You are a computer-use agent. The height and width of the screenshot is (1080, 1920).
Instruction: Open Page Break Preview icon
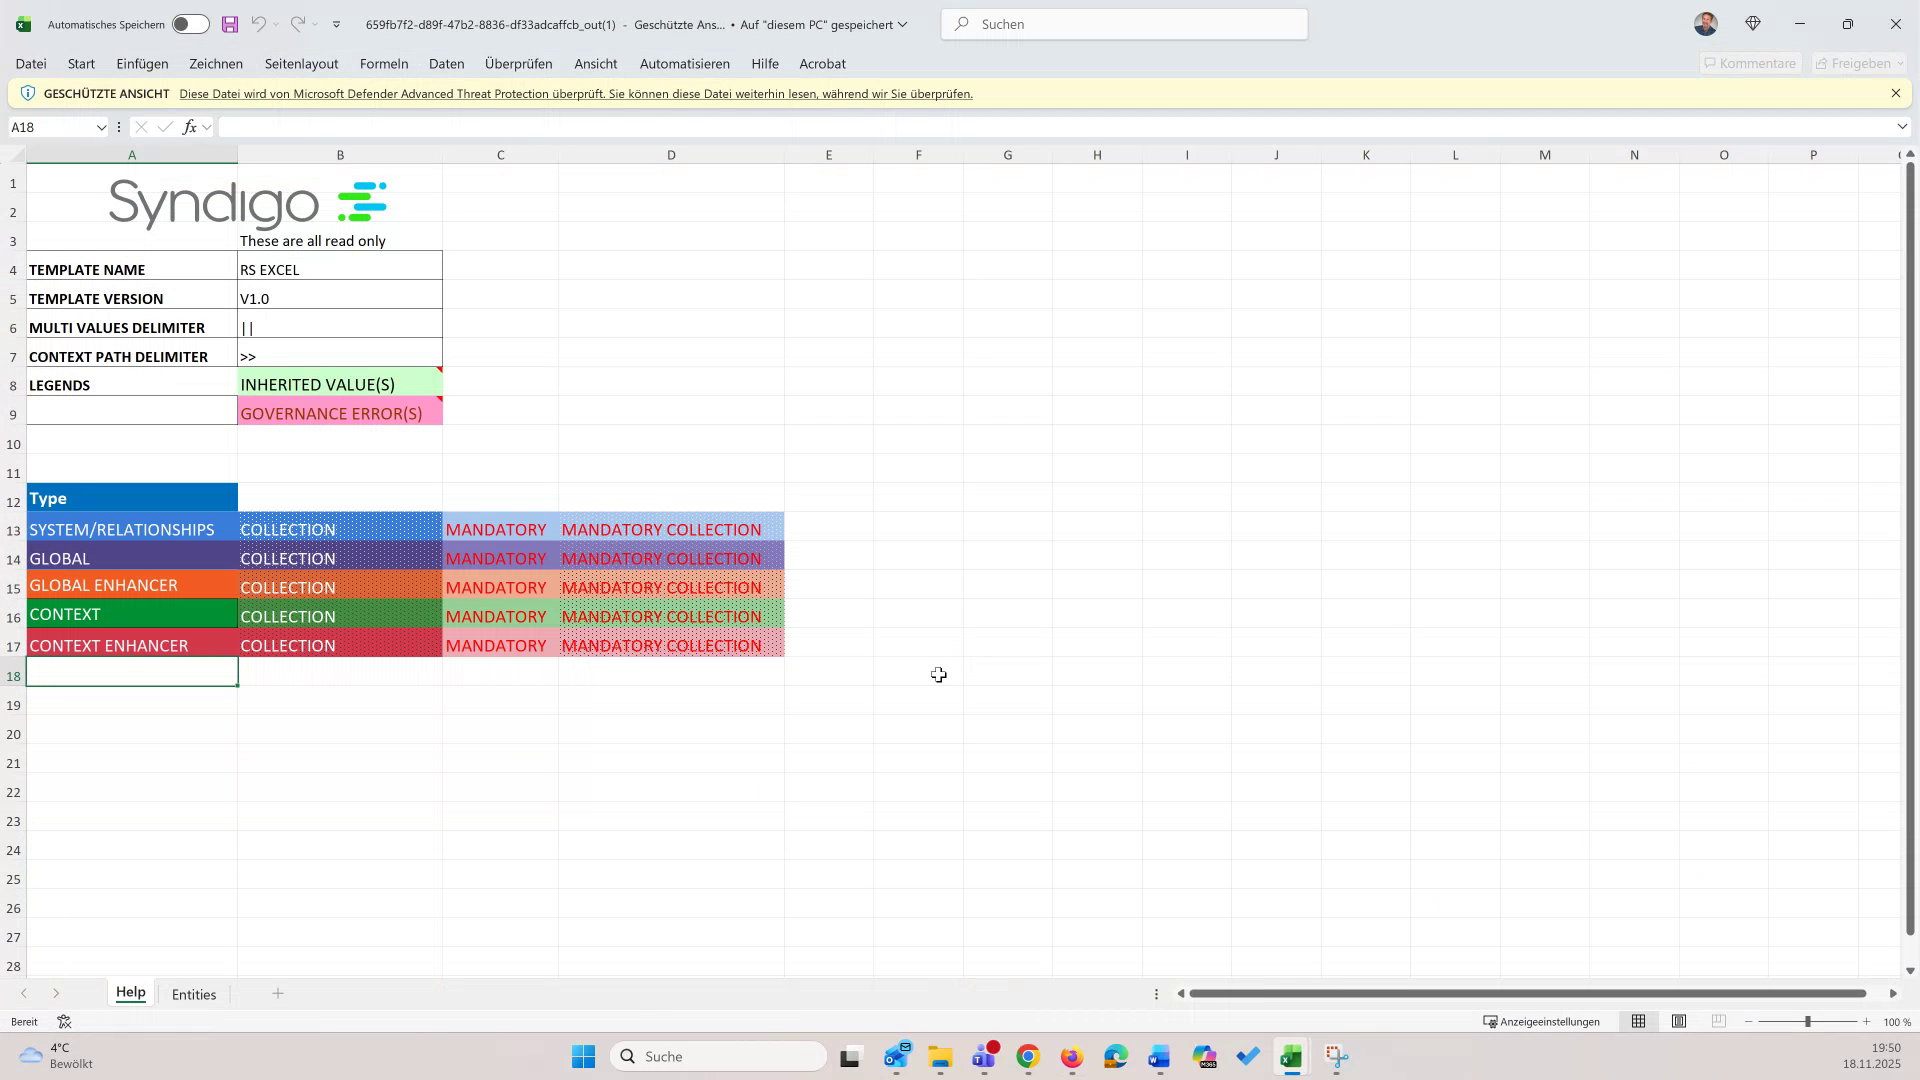pos(1718,1021)
